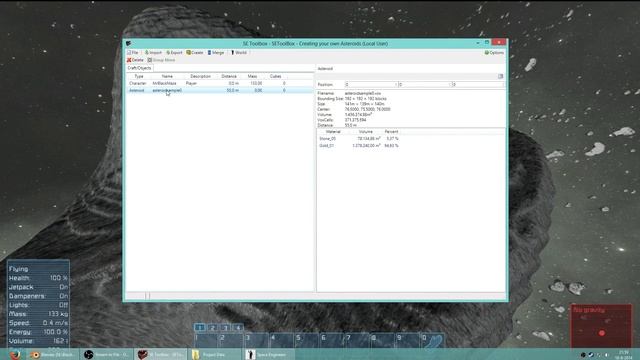
Task: Select game hotbar slot 2
Action: 231,341
